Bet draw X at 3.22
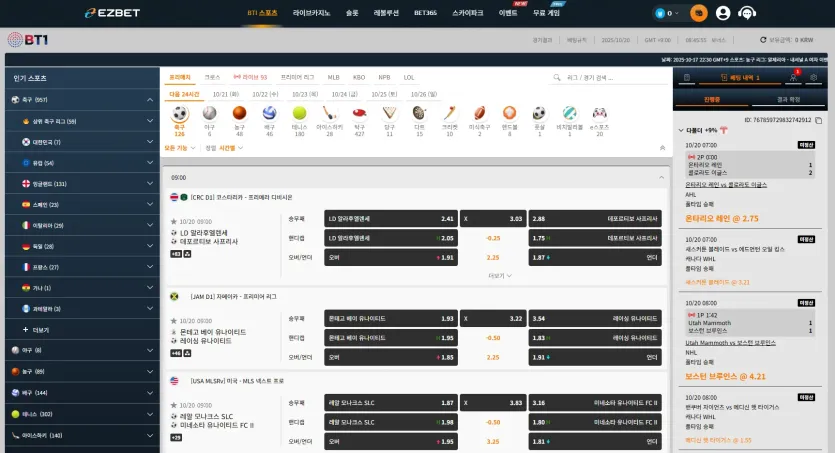The width and height of the screenshot is (835, 453). (x=493, y=318)
